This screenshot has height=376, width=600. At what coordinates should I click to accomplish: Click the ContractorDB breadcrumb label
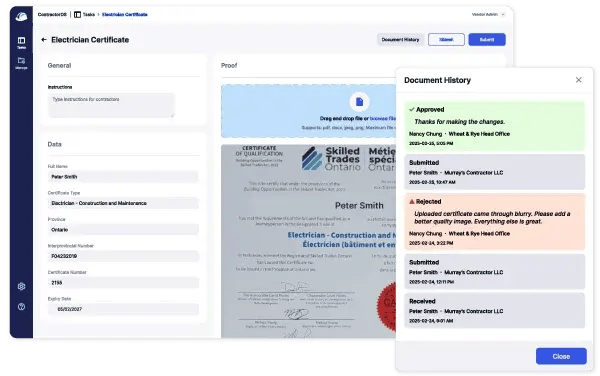[52, 15]
